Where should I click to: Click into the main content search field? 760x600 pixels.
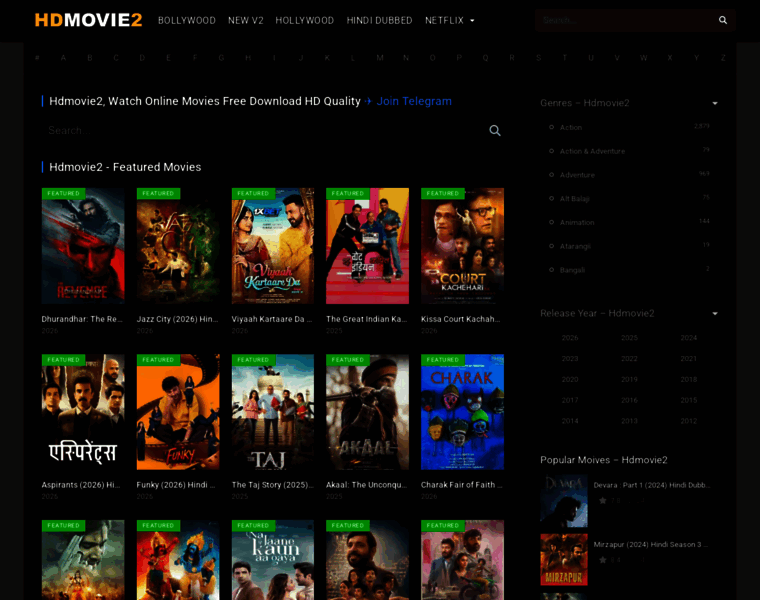point(260,130)
